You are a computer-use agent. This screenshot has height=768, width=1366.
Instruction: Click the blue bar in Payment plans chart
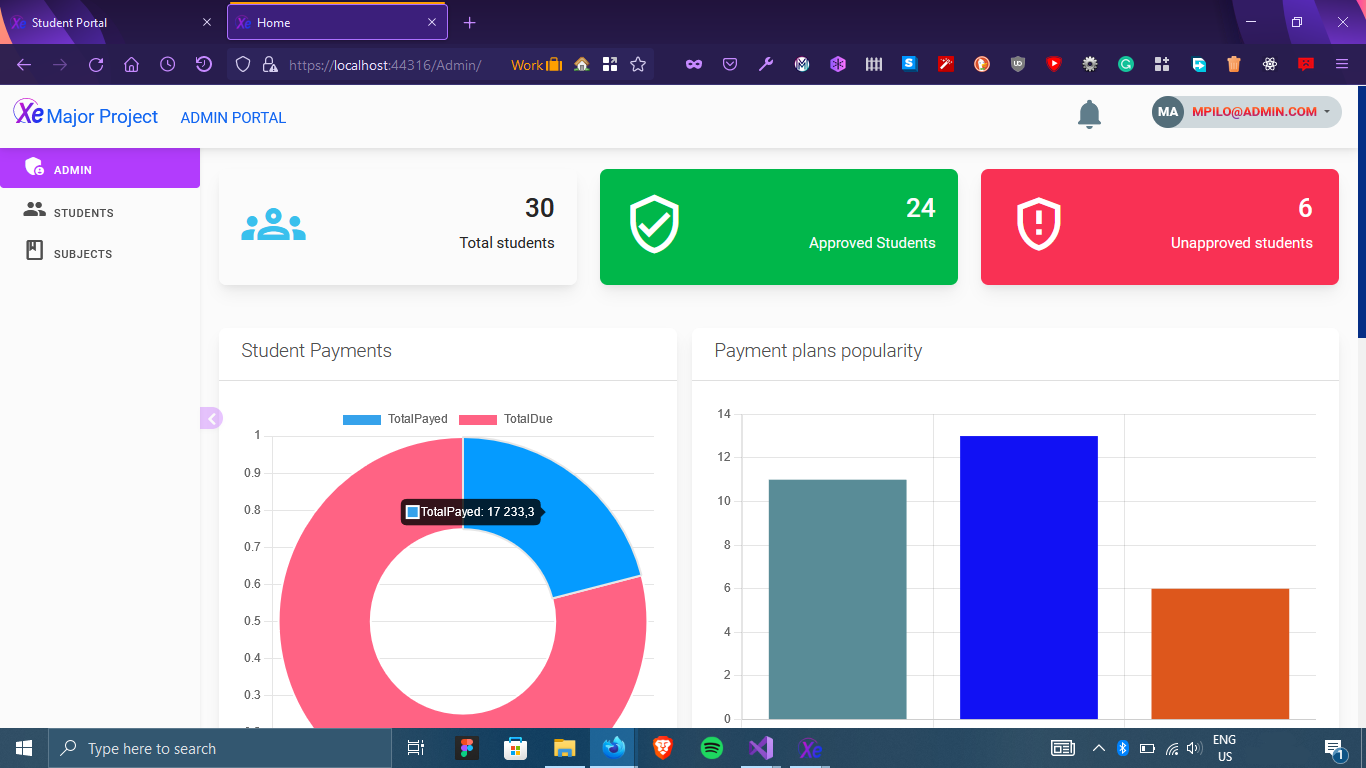click(1028, 577)
